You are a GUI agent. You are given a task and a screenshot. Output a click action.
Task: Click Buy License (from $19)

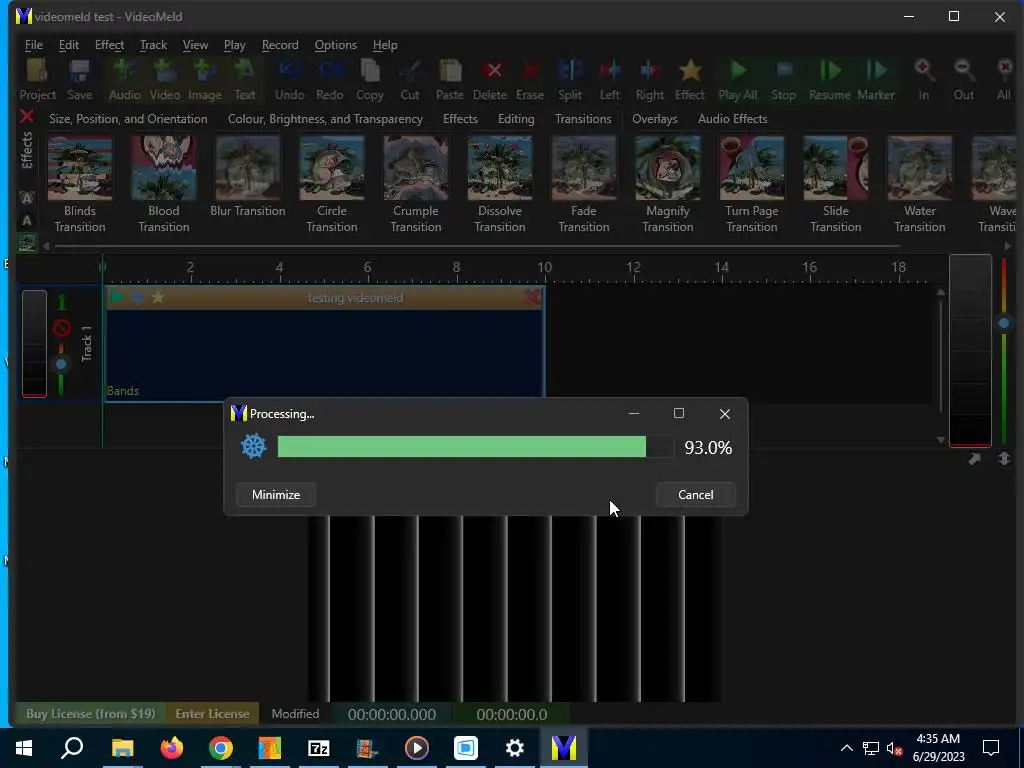pyautogui.click(x=91, y=714)
